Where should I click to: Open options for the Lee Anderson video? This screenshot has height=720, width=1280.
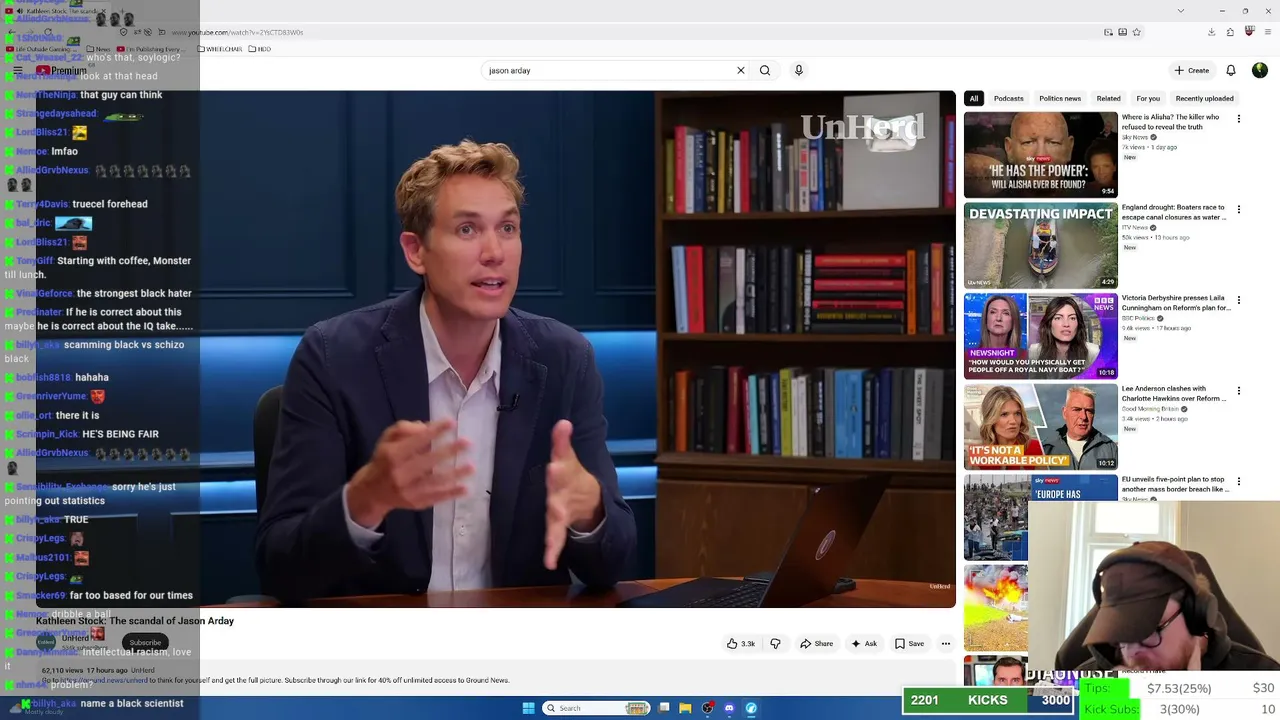1239,391
